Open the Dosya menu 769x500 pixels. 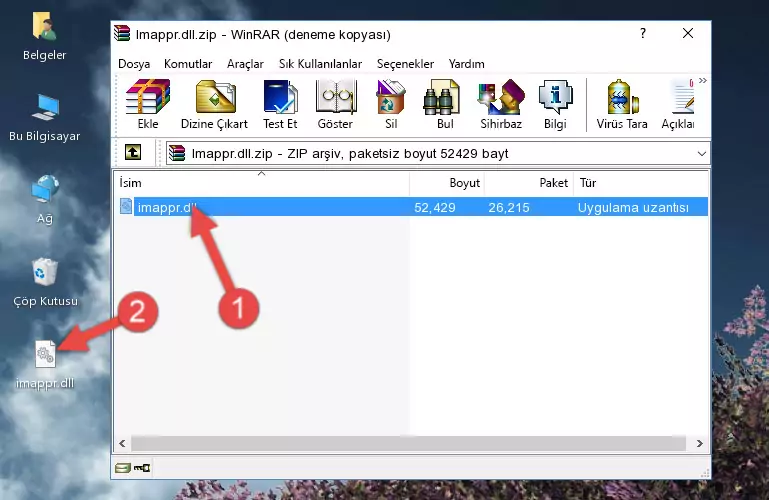tap(134, 64)
